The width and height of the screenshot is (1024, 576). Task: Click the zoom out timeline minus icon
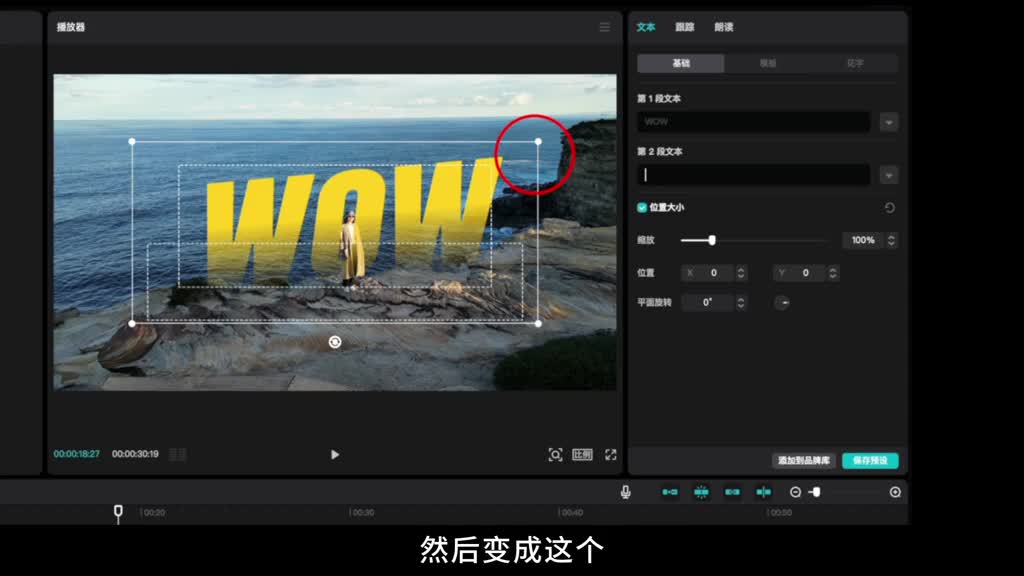pyautogui.click(x=796, y=492)
